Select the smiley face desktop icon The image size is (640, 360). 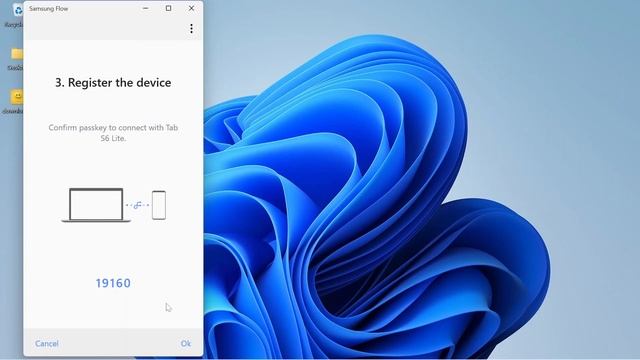(x=16, y=97)
